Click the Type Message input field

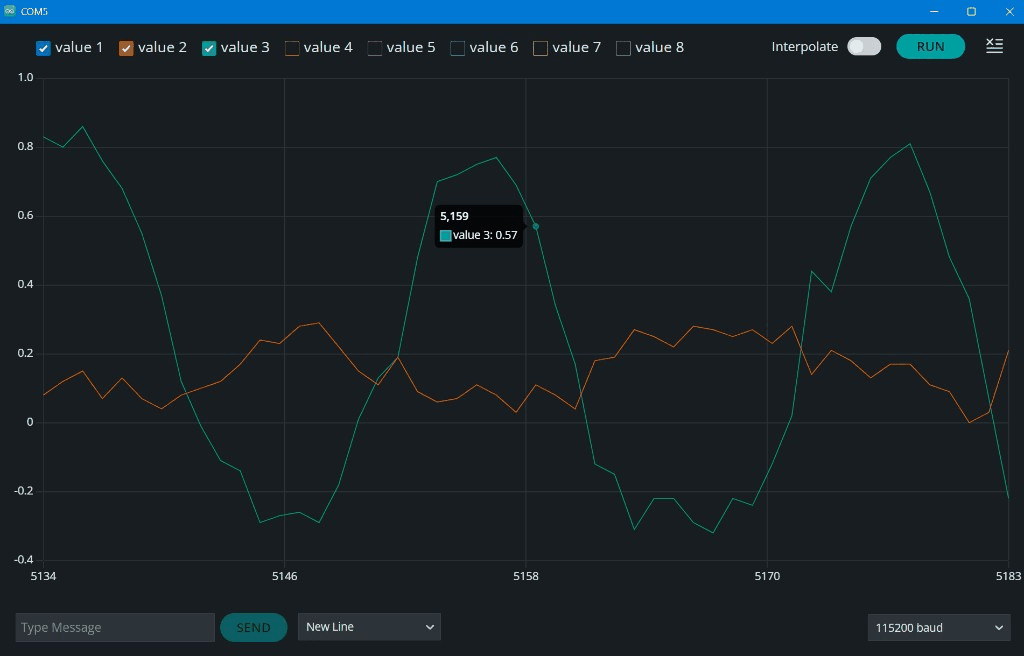tap(115, 627)
